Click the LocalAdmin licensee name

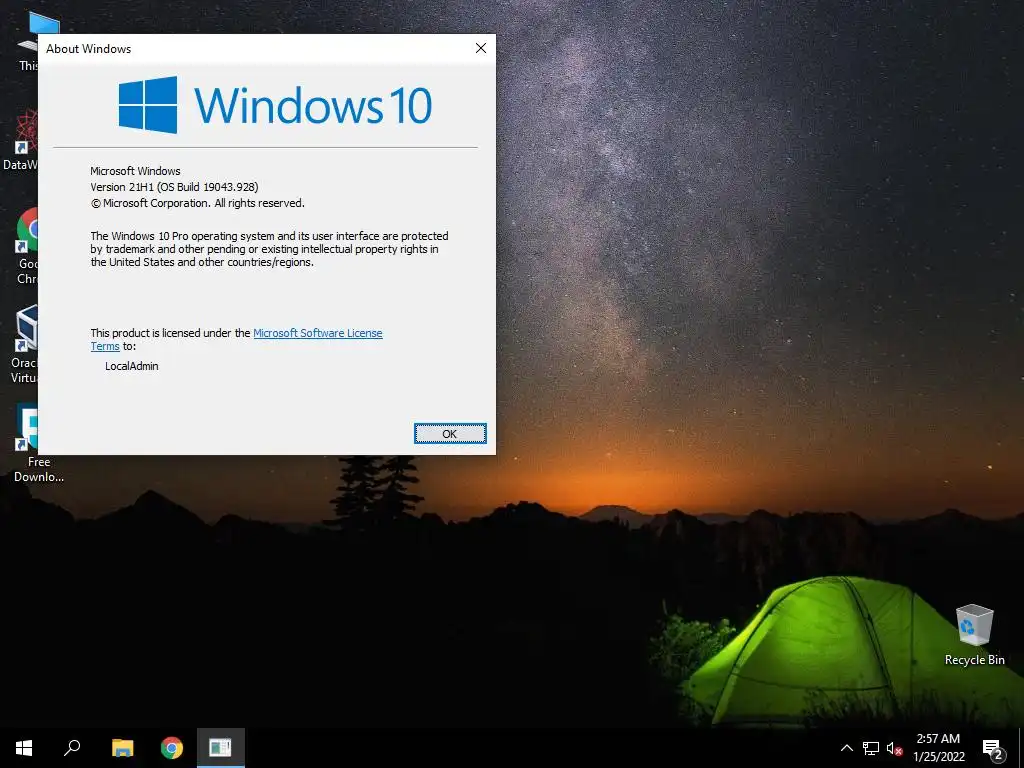pyautogui.click(x=132, y=366)
